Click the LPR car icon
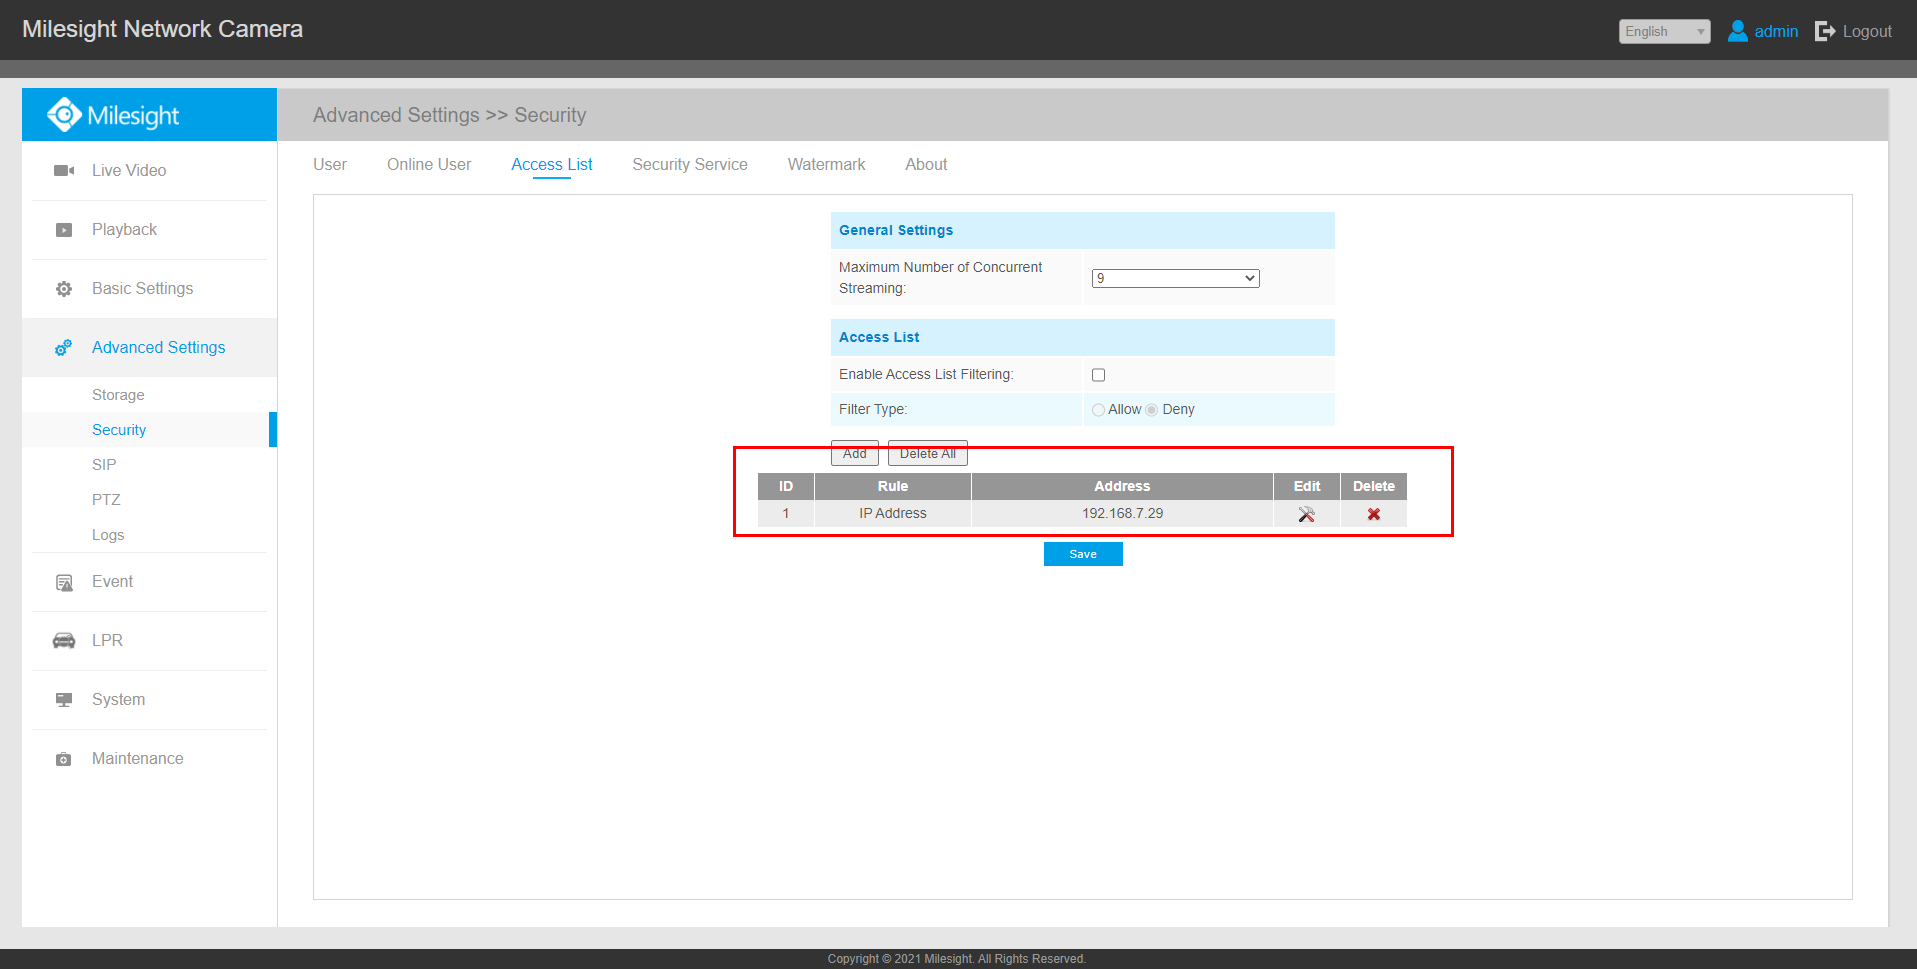 [64, 641]
